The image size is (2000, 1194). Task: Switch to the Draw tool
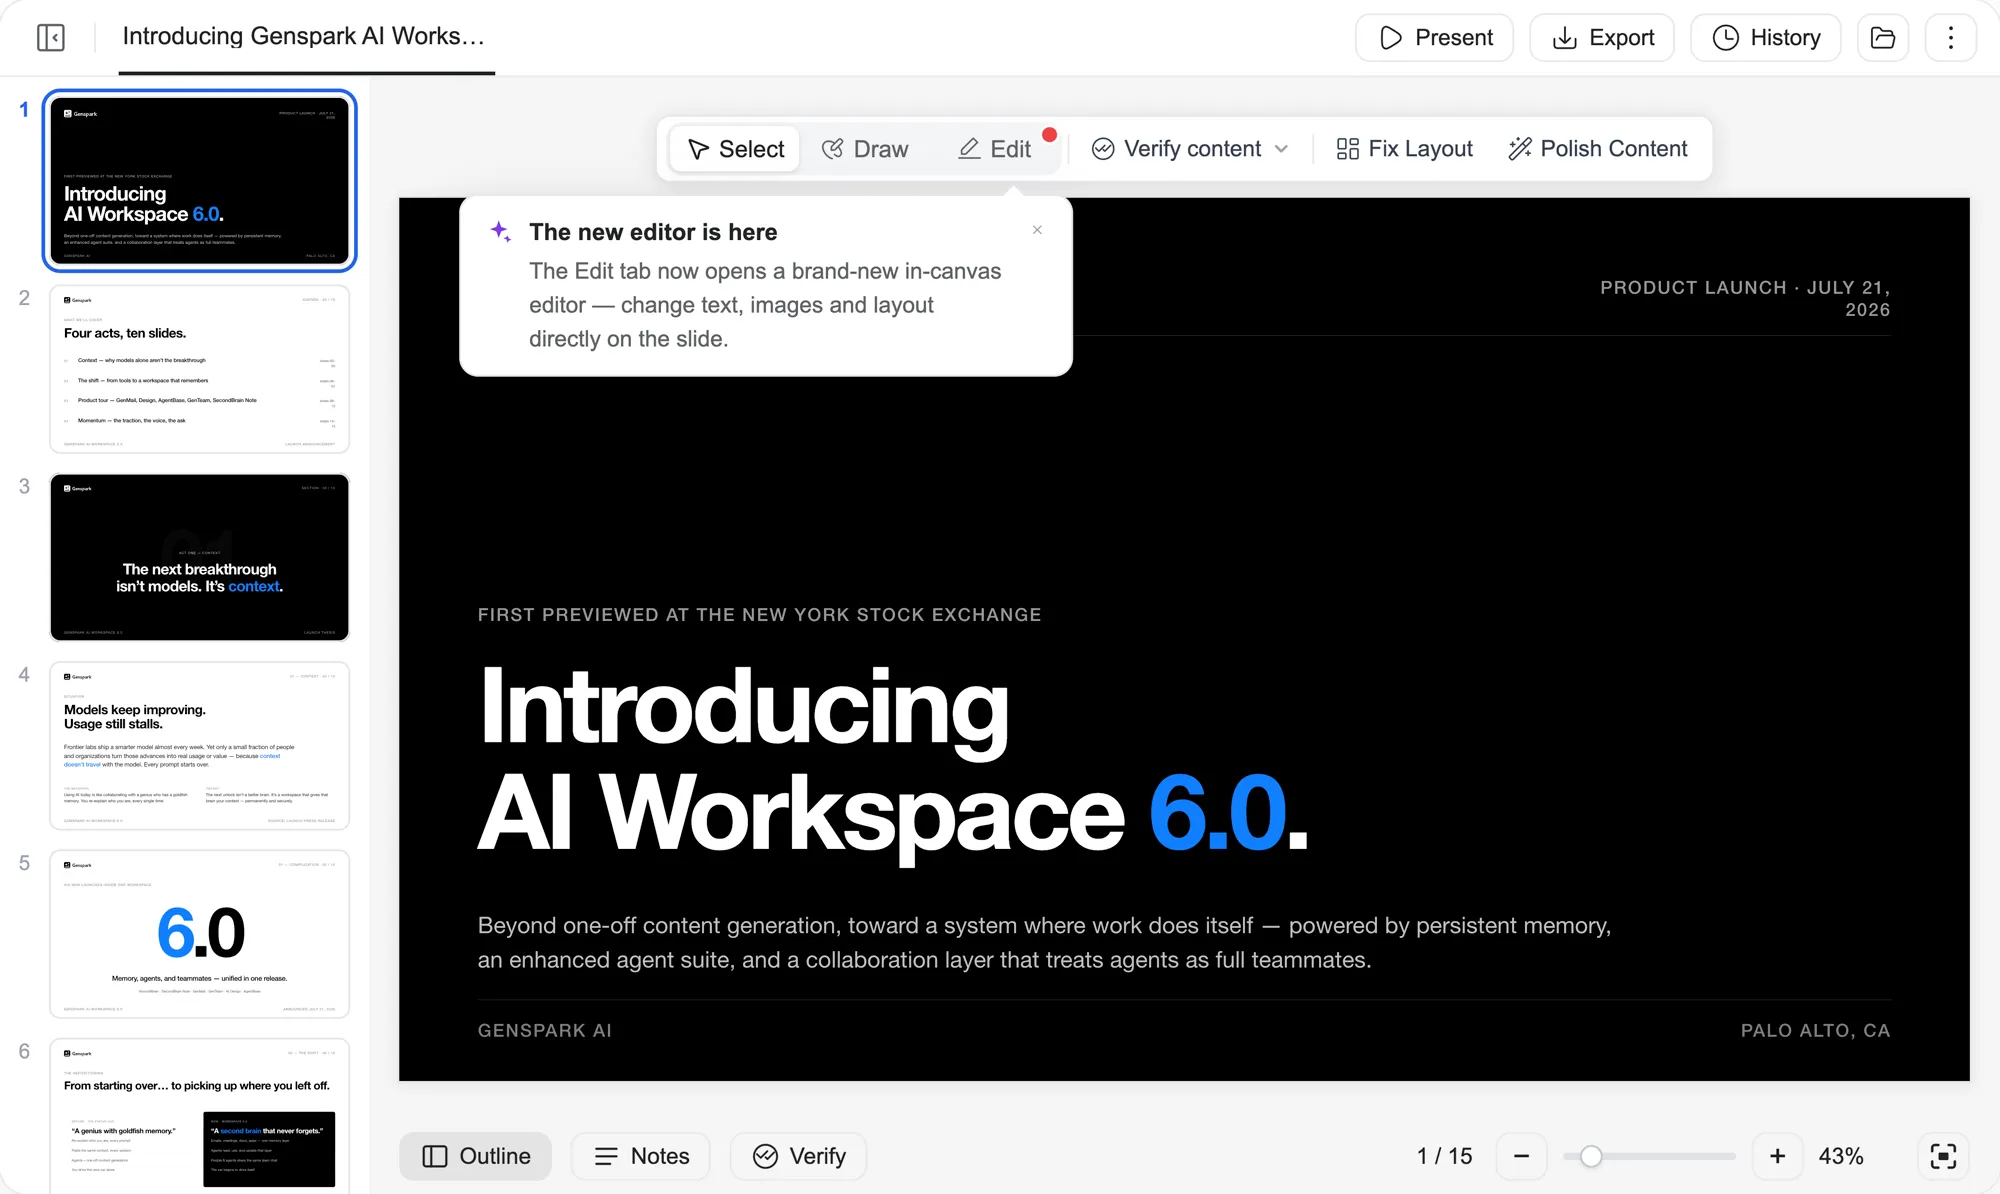click(865, 149)
